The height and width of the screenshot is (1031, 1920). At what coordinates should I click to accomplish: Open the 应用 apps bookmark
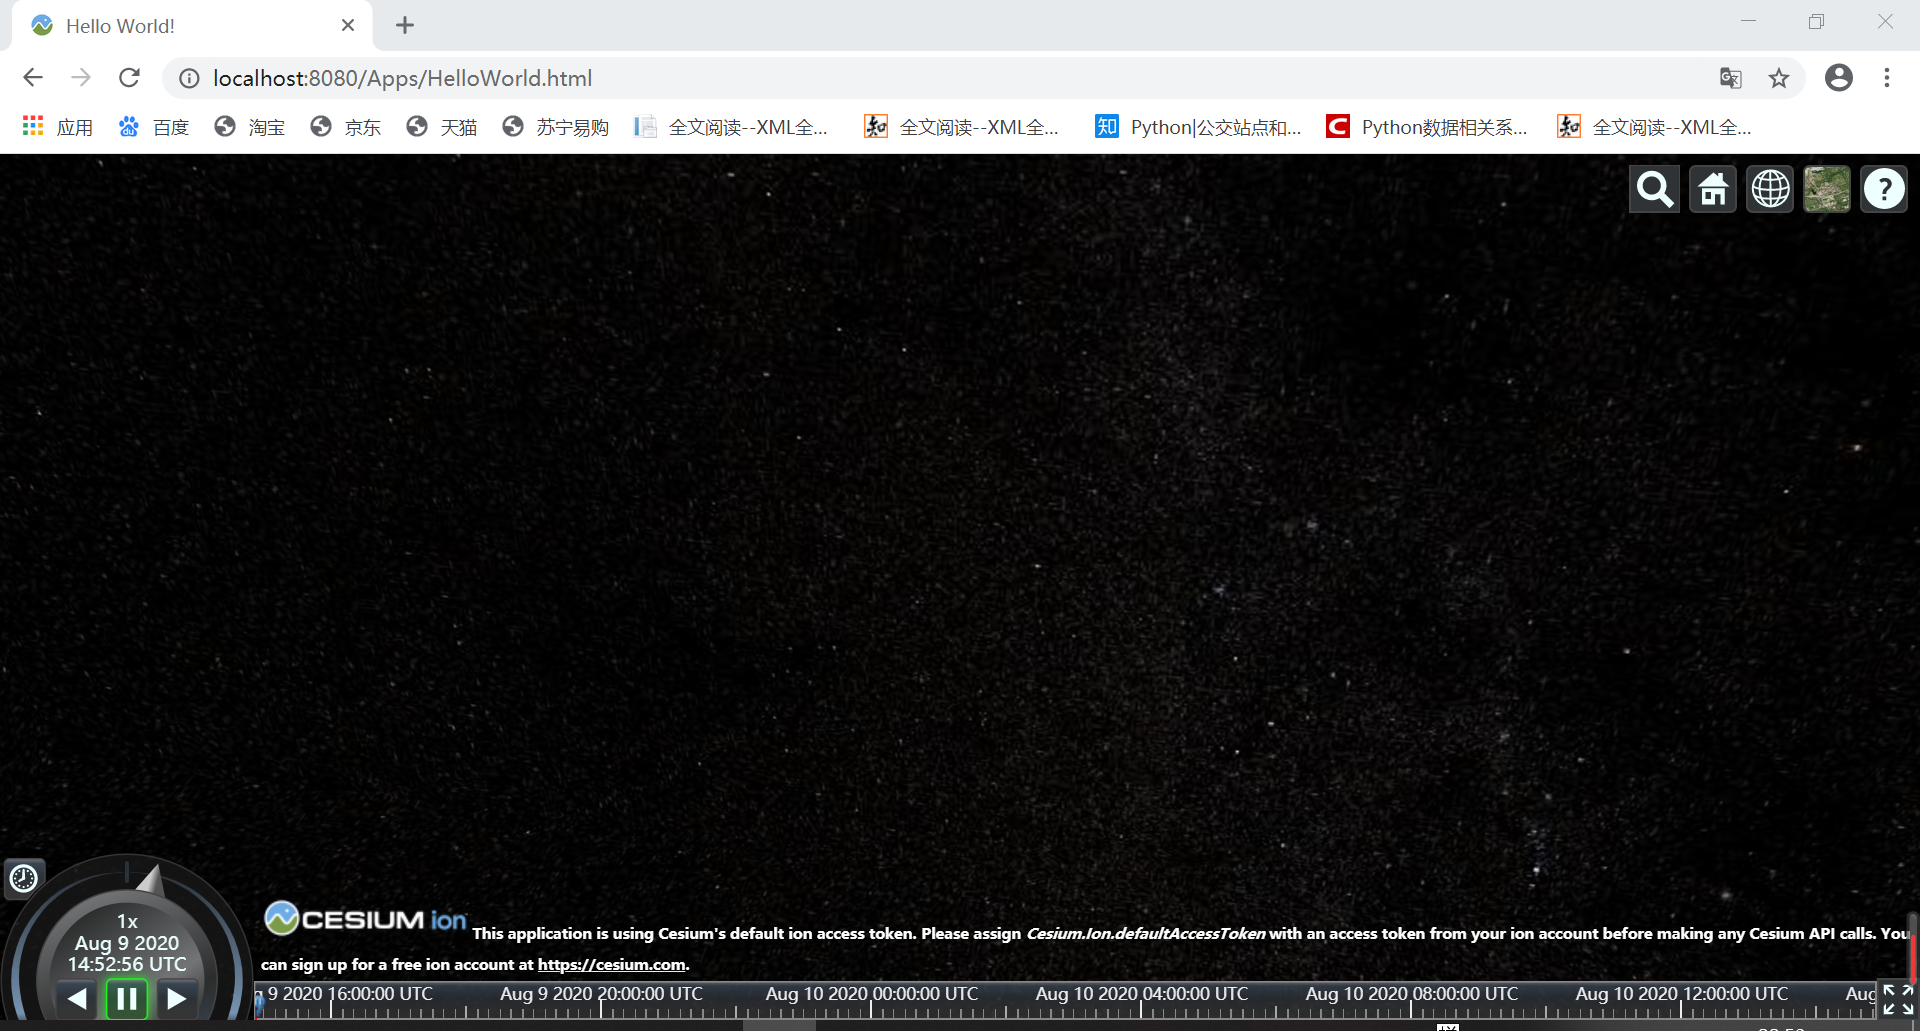click(x=58, y=127)
